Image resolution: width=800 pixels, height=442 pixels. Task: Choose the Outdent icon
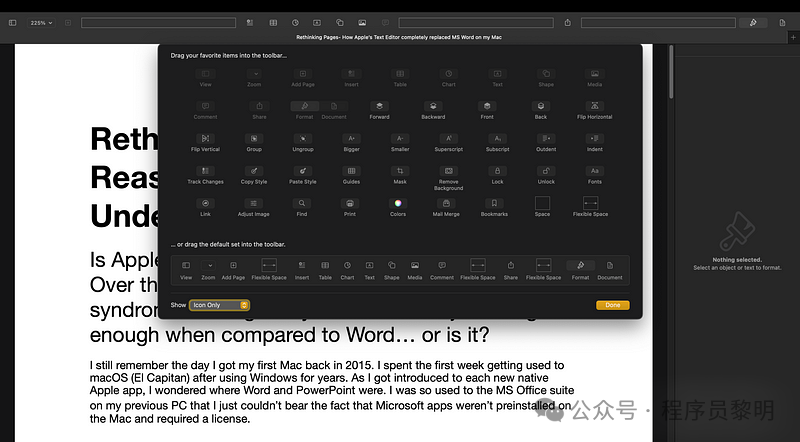546,138
